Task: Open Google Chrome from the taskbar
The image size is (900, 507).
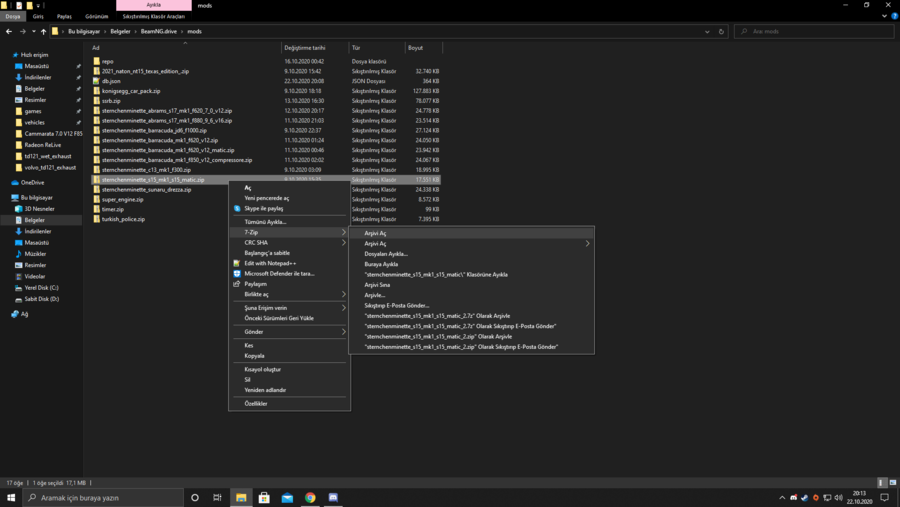Action: [x=310, y=497]
